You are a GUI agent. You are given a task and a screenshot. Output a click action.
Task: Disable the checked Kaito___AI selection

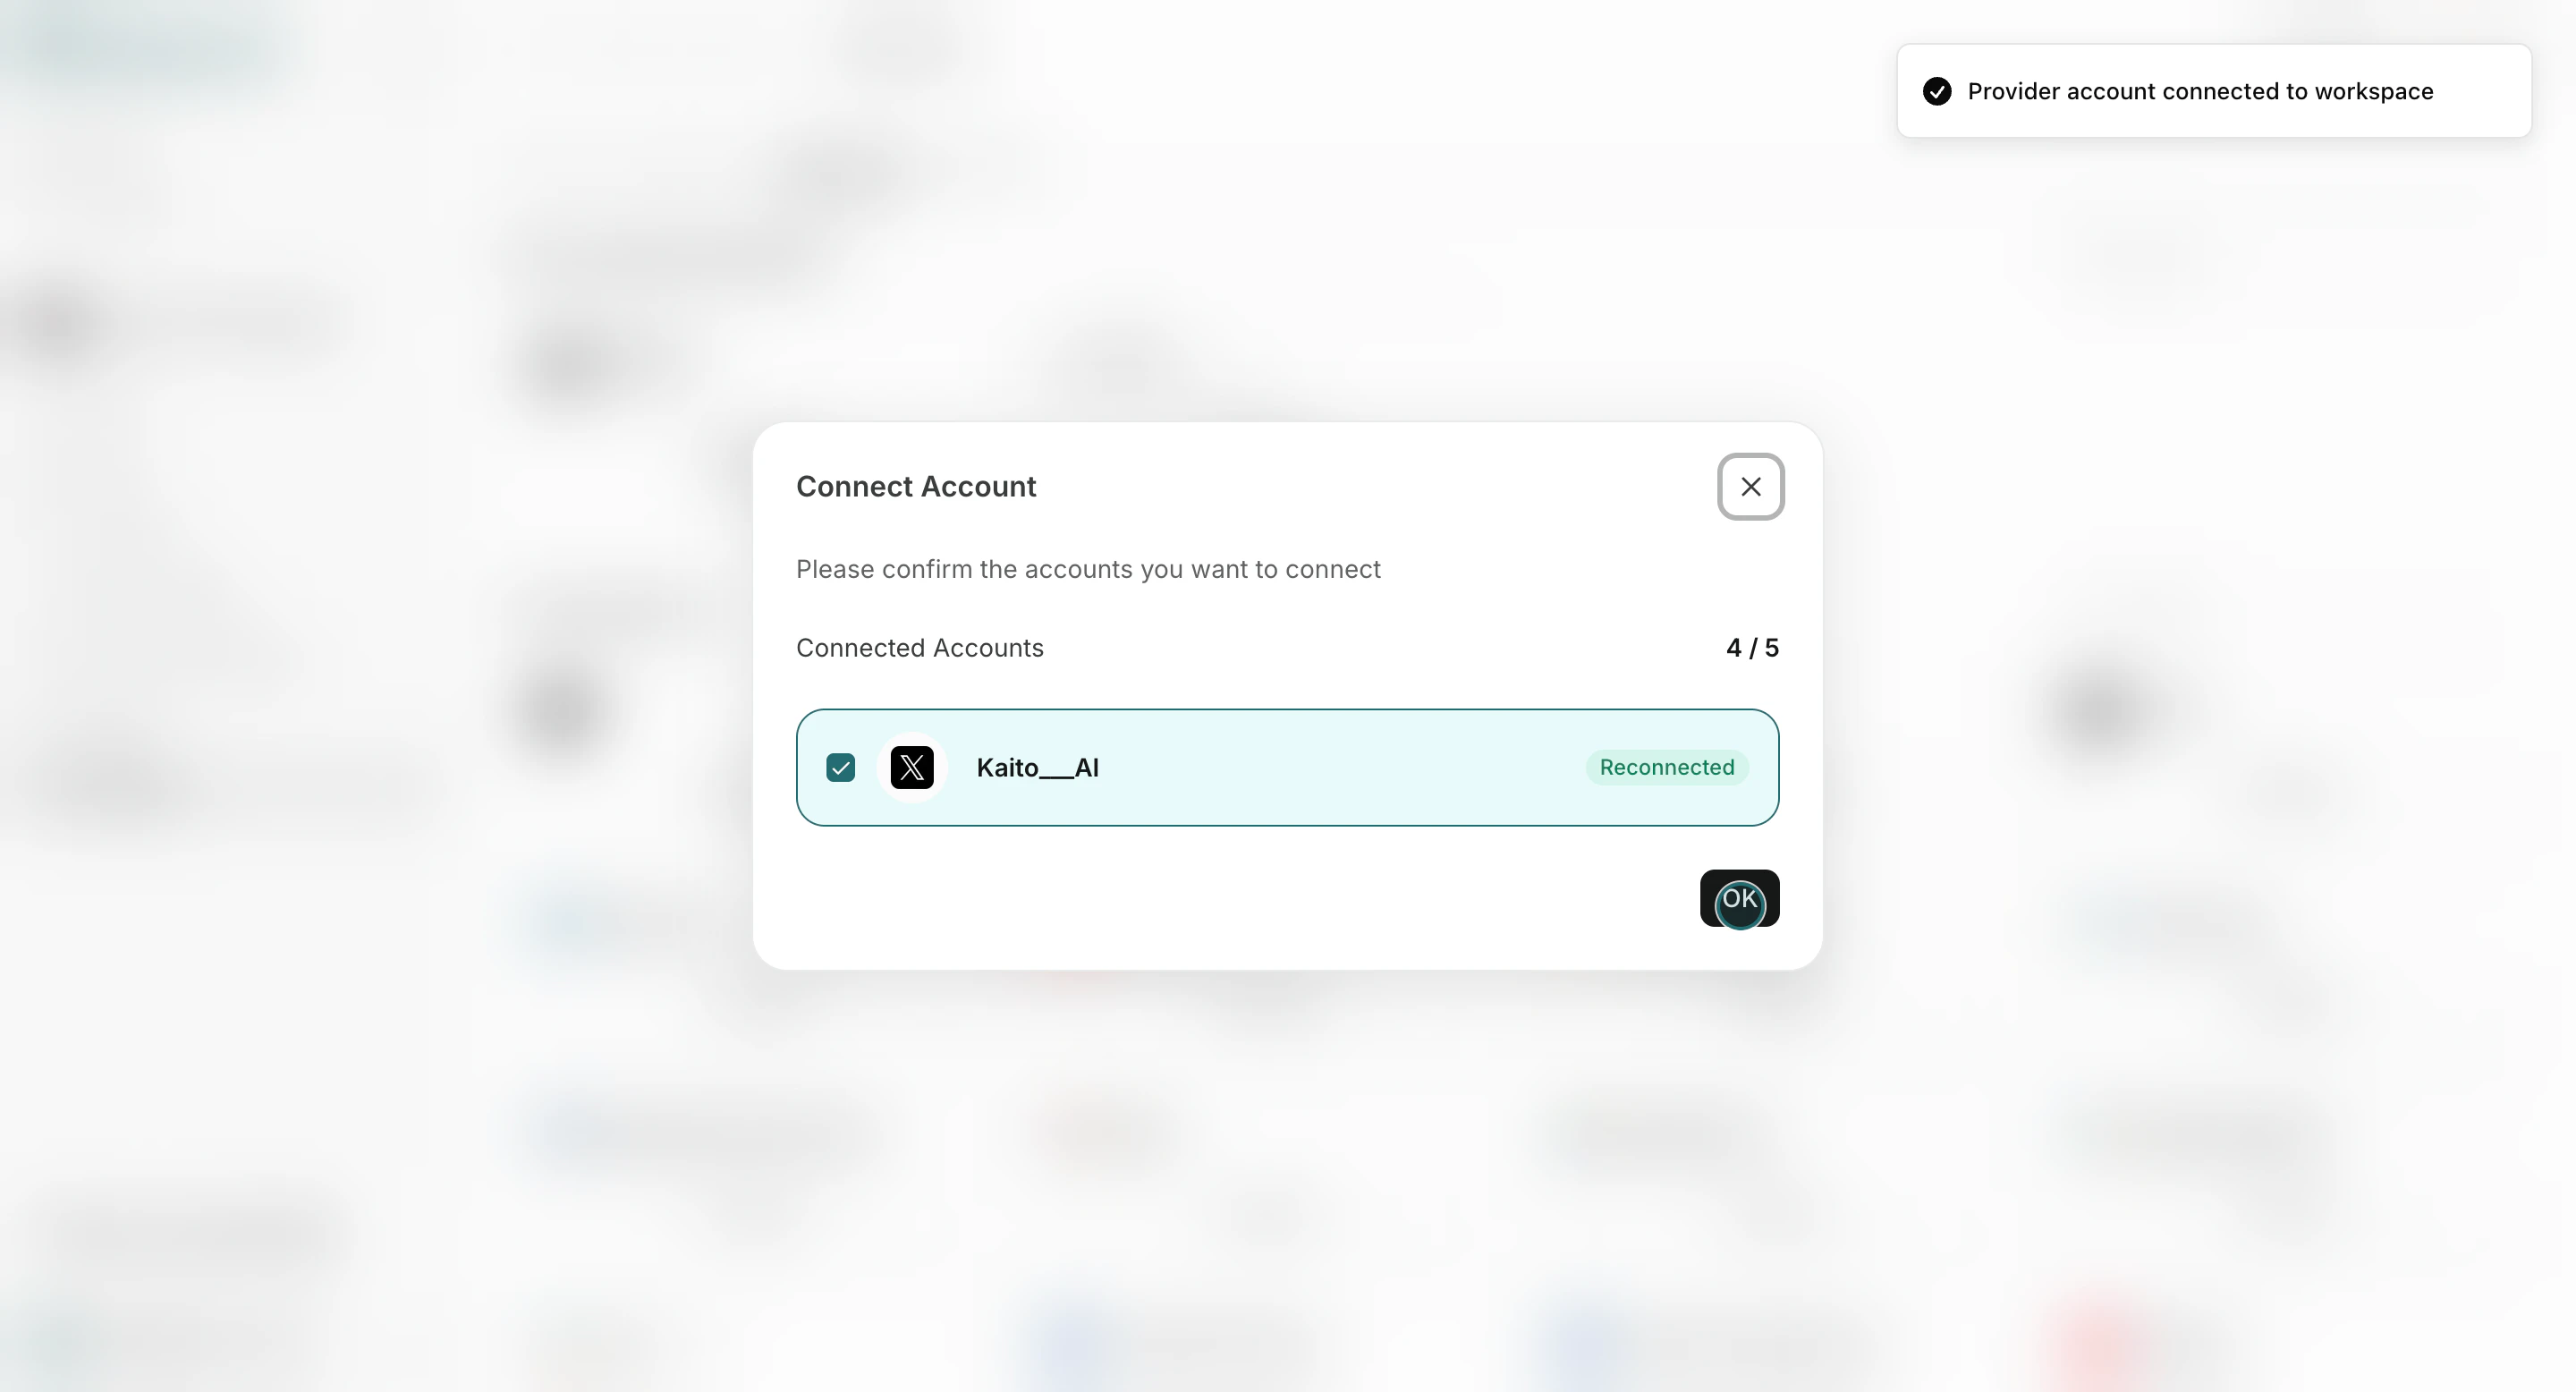click(x=840, y=767)
